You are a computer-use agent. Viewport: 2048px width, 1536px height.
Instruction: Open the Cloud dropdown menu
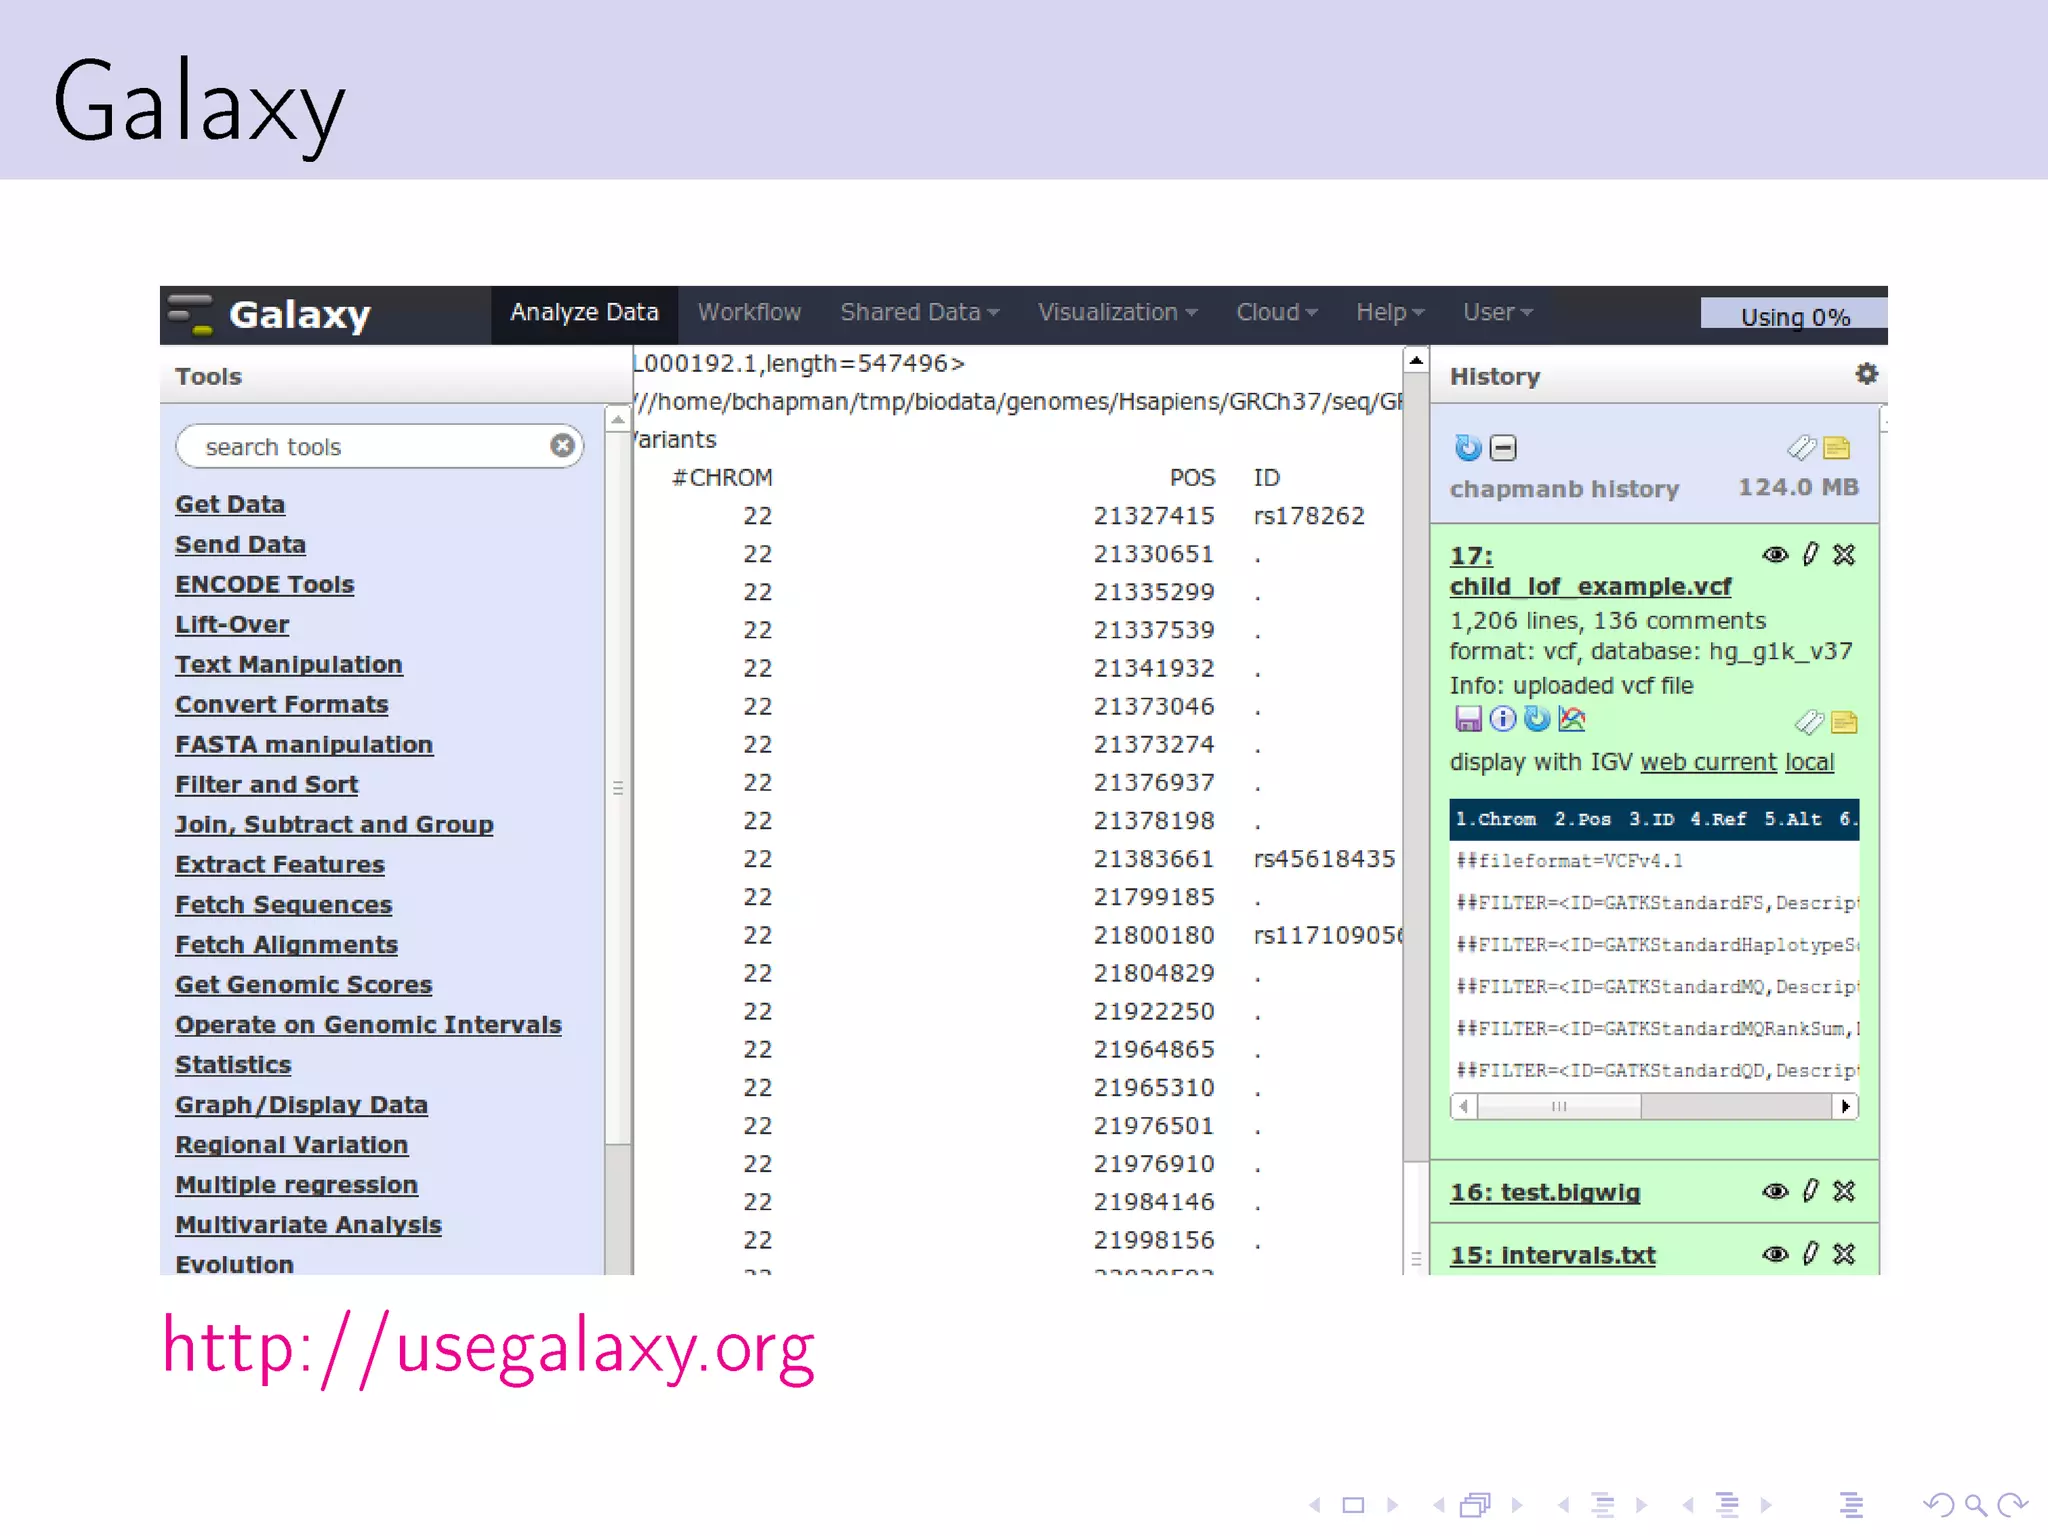coord(1277,312)
